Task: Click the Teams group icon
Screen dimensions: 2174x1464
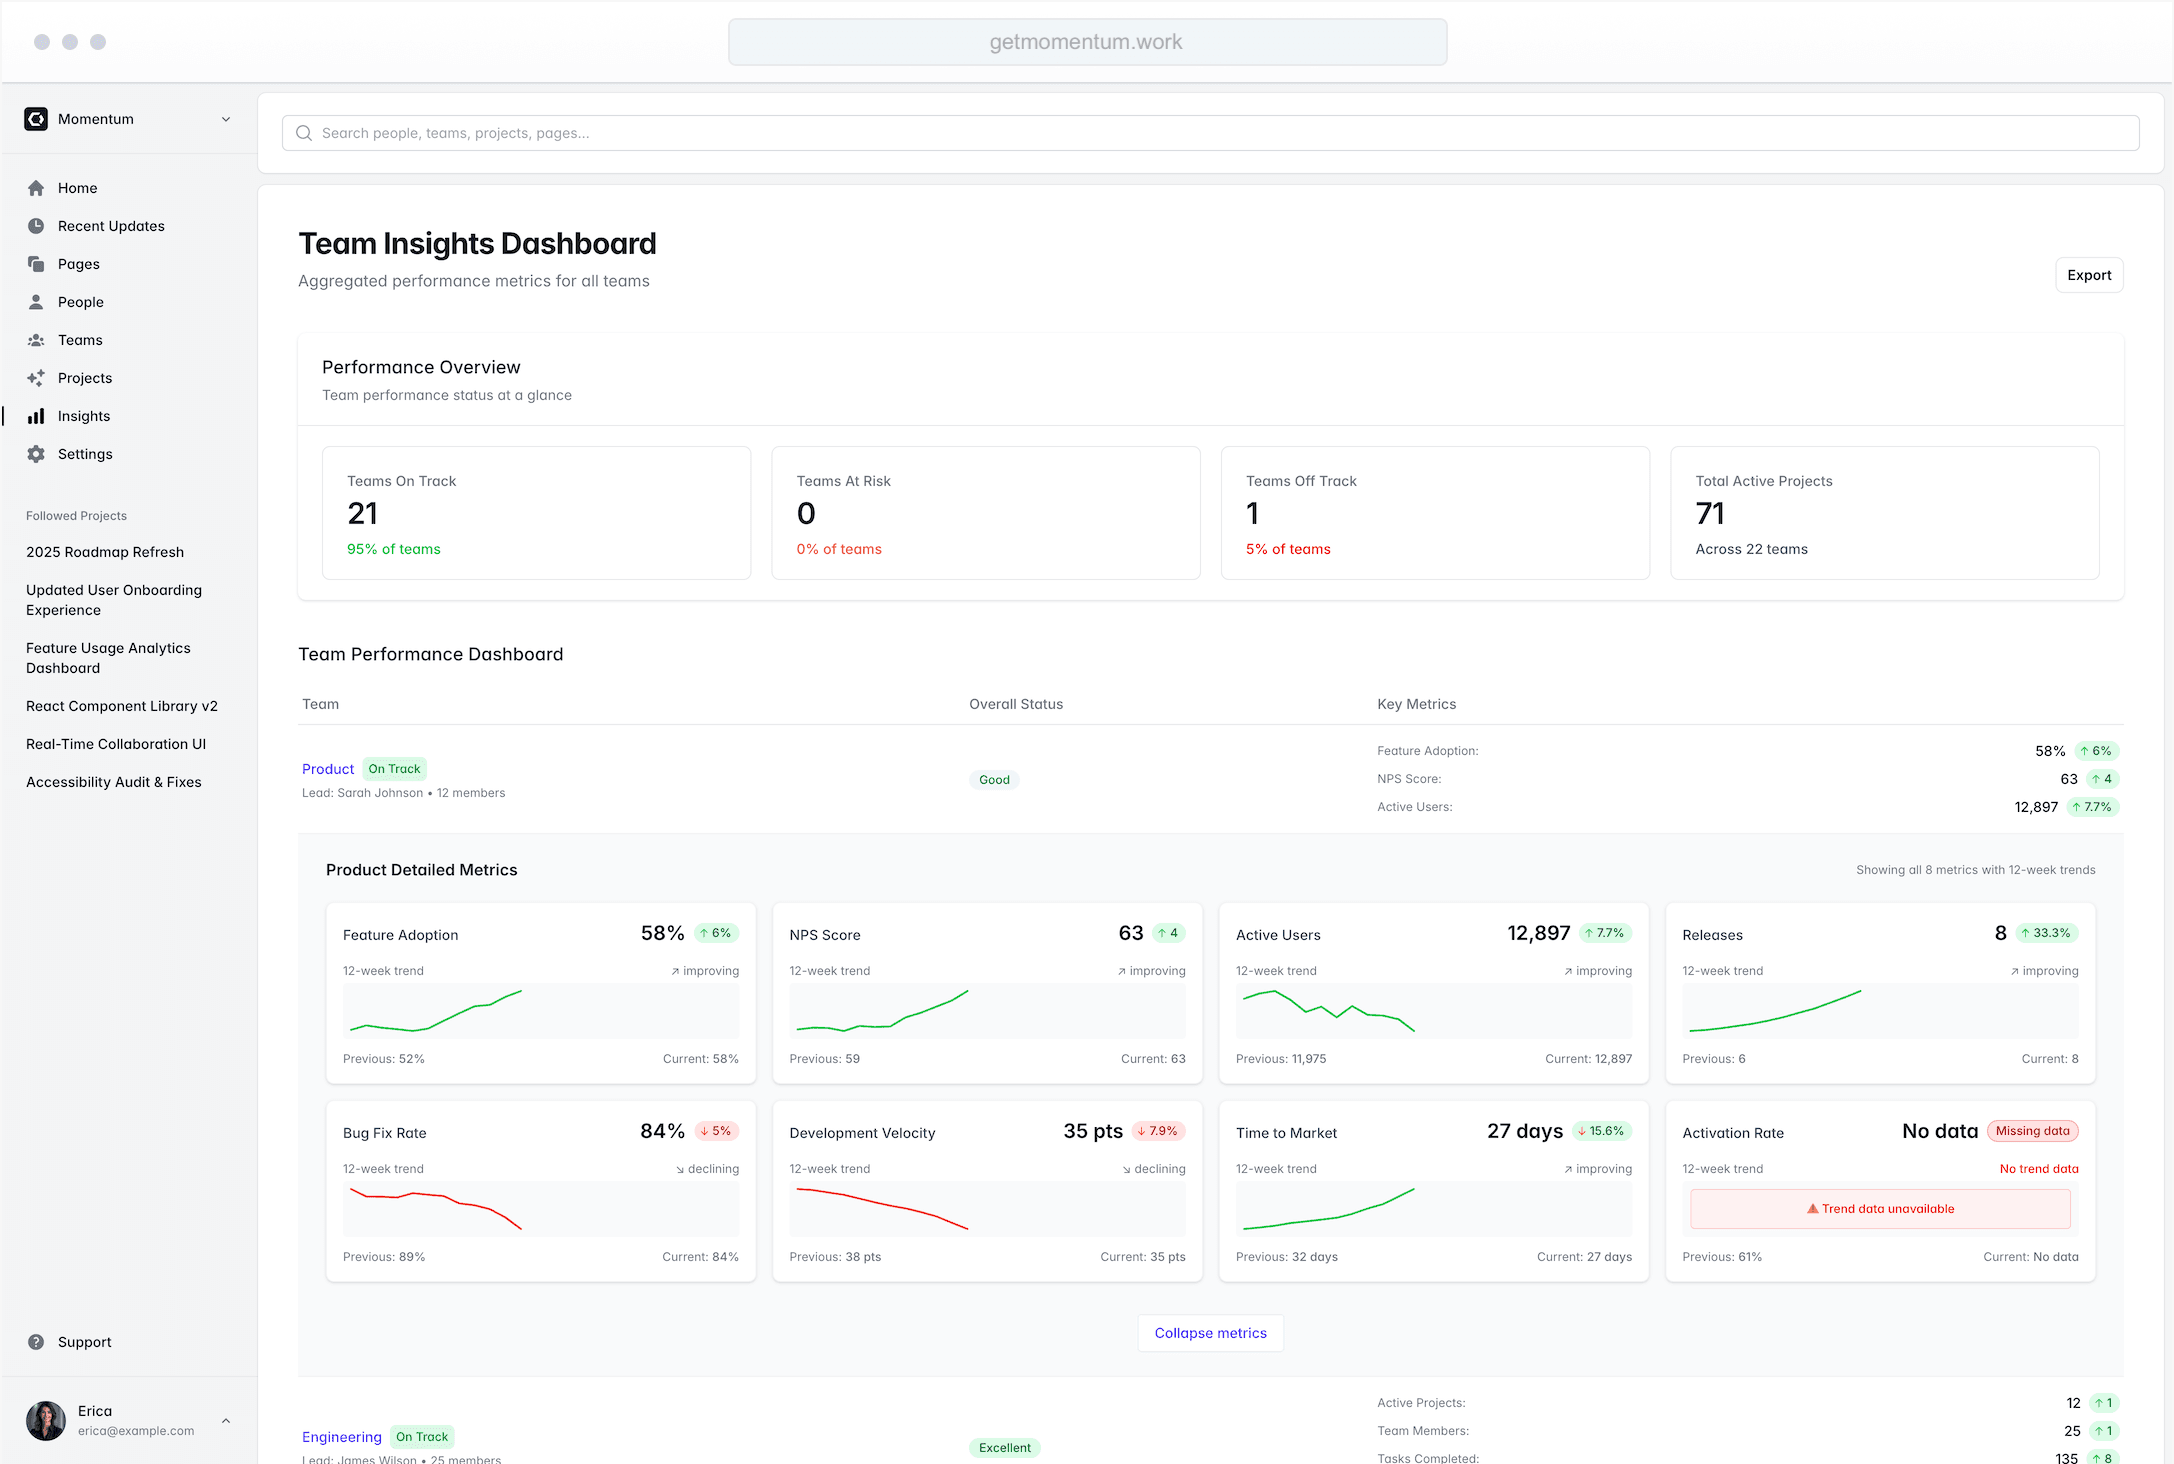Action: click(36, 340)
